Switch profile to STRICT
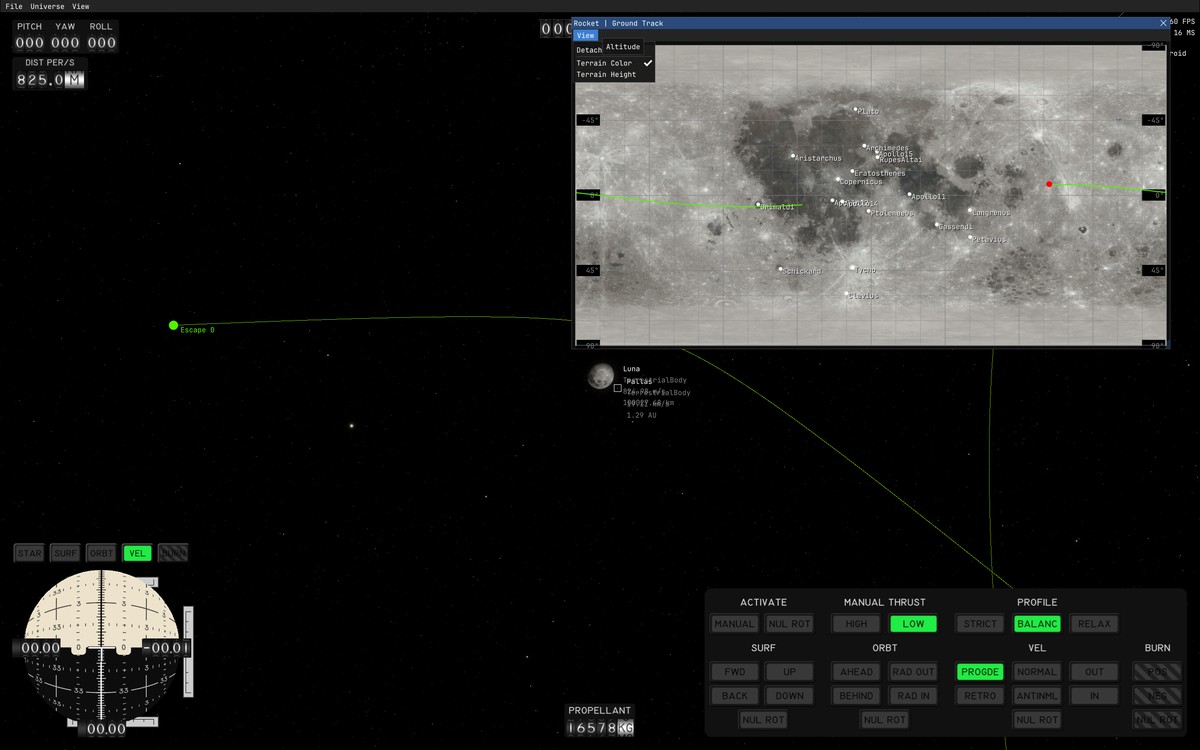Image resolution: width=1200 pixels, height=750 pixels. pyautogui.click(x=979, y=624)
